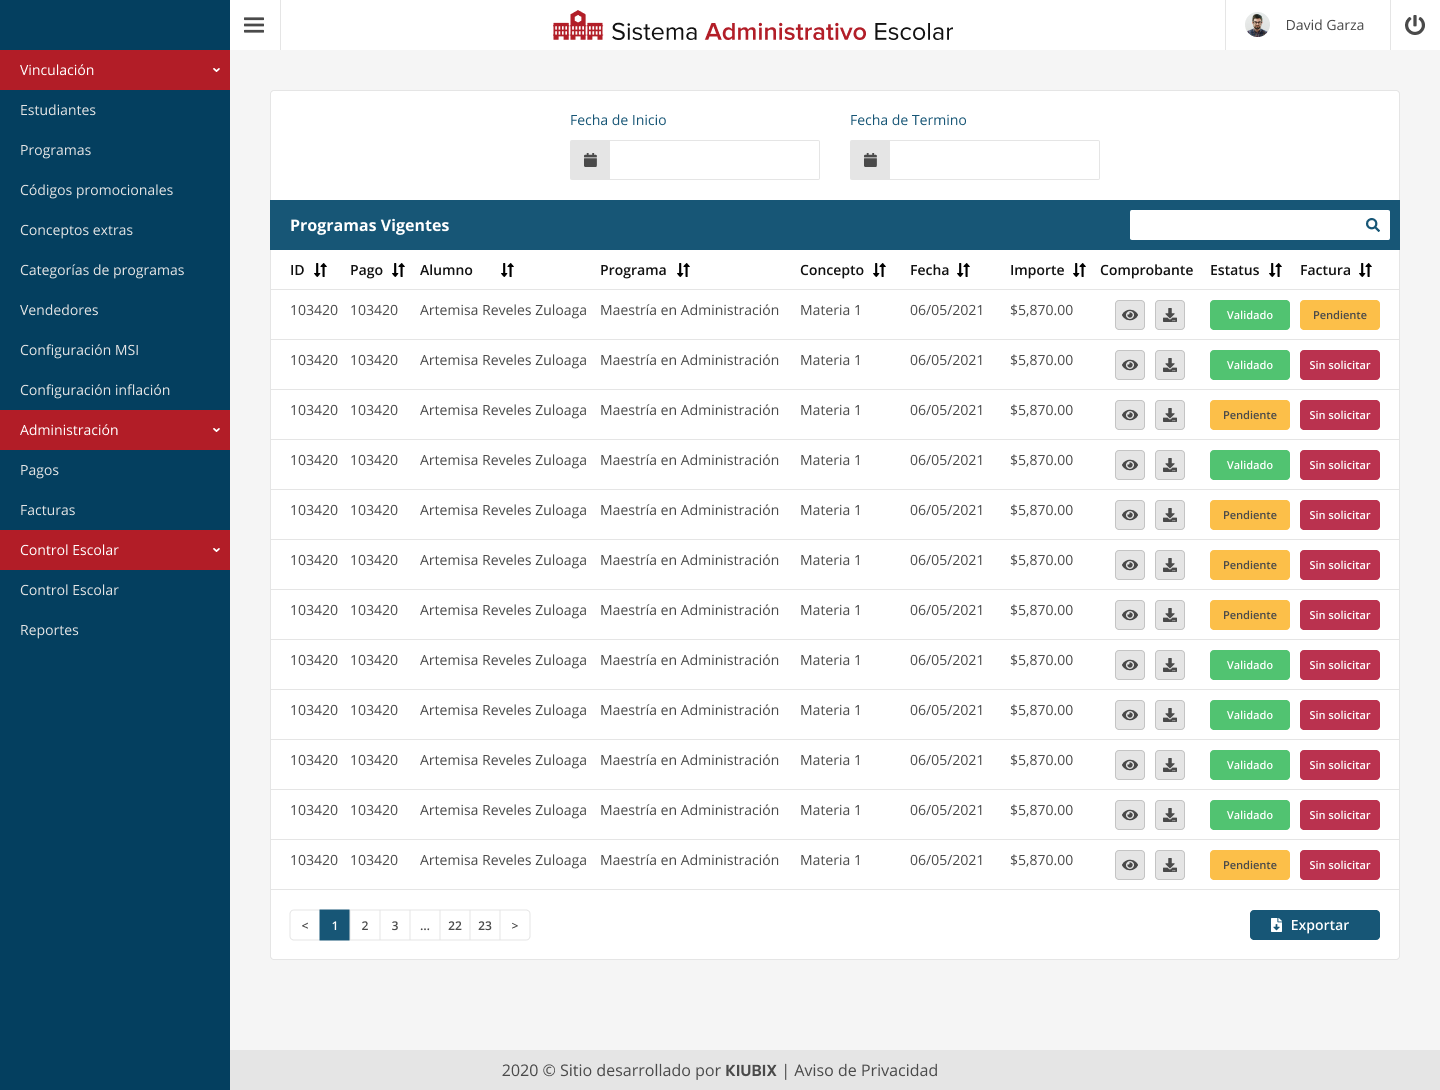The image size is (1440, 1090).
Task: Open calendar icon for Fecha de Termino
Action: (x=870, y=160)
